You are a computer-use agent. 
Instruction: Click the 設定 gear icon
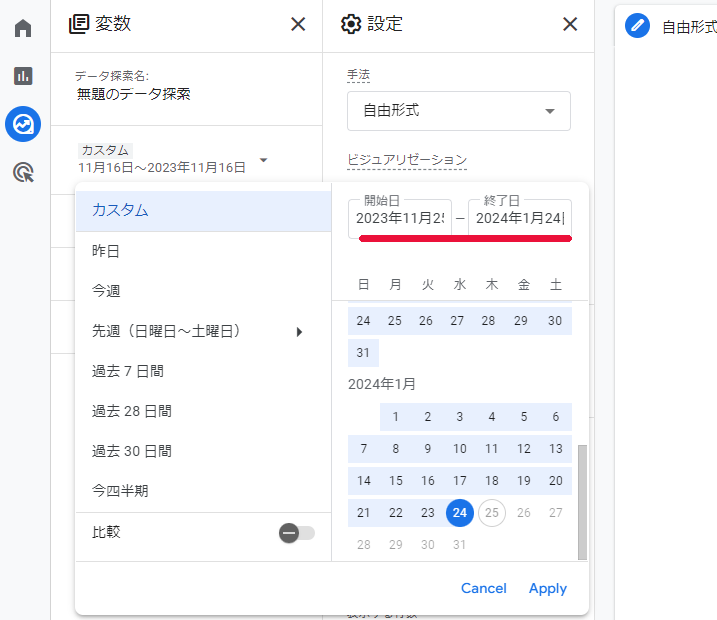coord(351,24)
